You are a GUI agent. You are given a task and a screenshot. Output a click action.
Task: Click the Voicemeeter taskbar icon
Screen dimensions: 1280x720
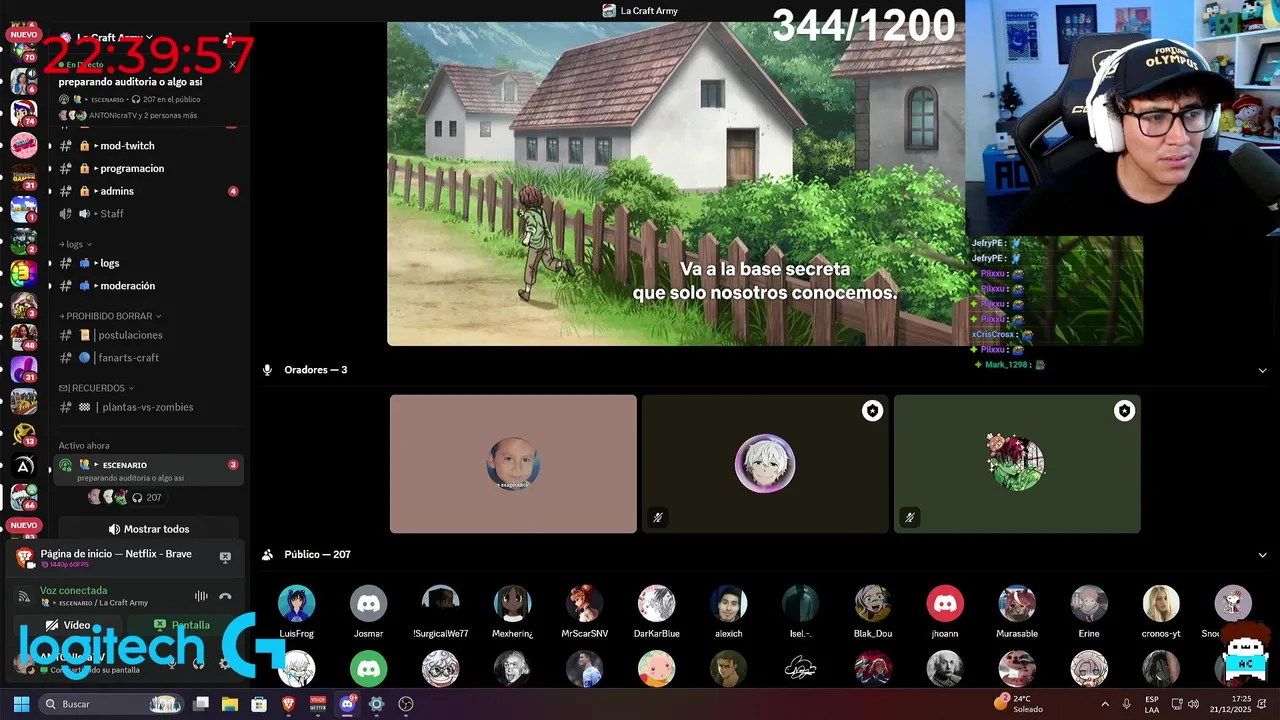(x=318, y=704)
